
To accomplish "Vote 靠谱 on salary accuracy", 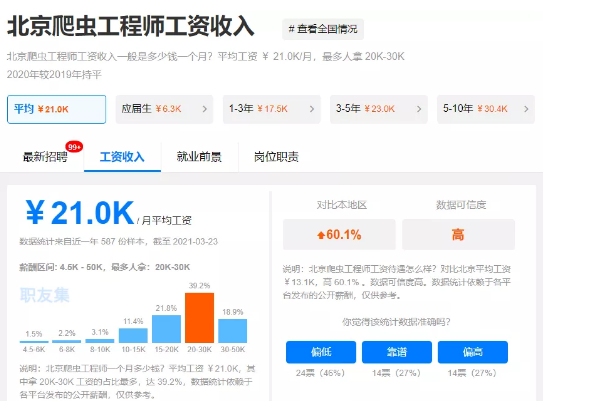I will pos(396,352).
